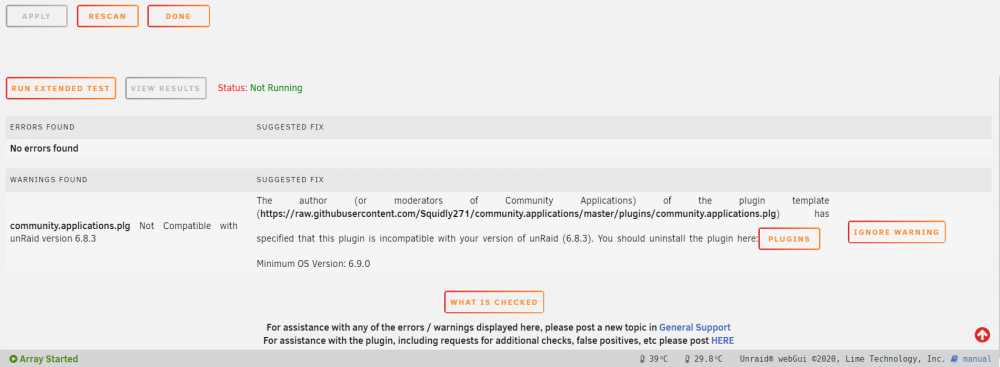Open the Plugins page button
The height and width of the screenshot is (367, 1000).
789,239
